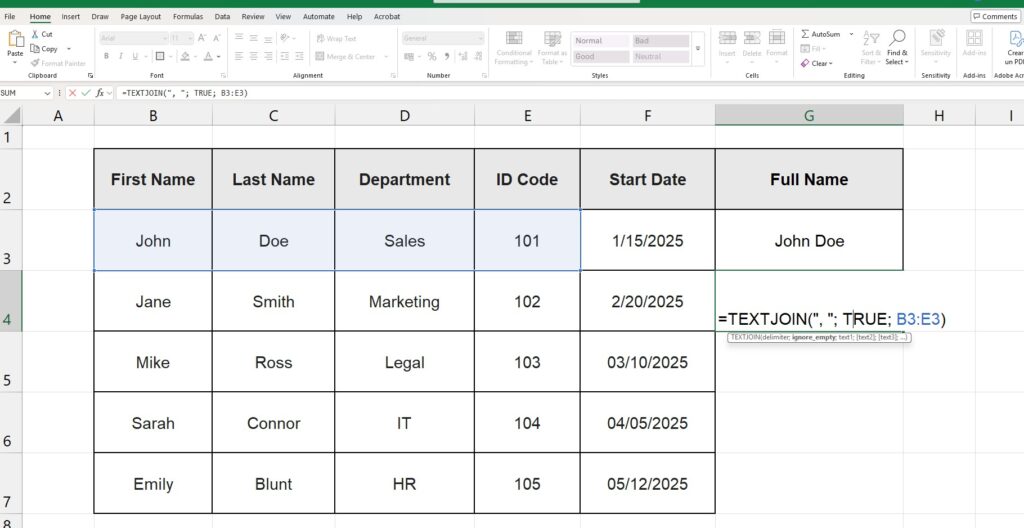Click the AutoSum sigma button

click(820, 34)
